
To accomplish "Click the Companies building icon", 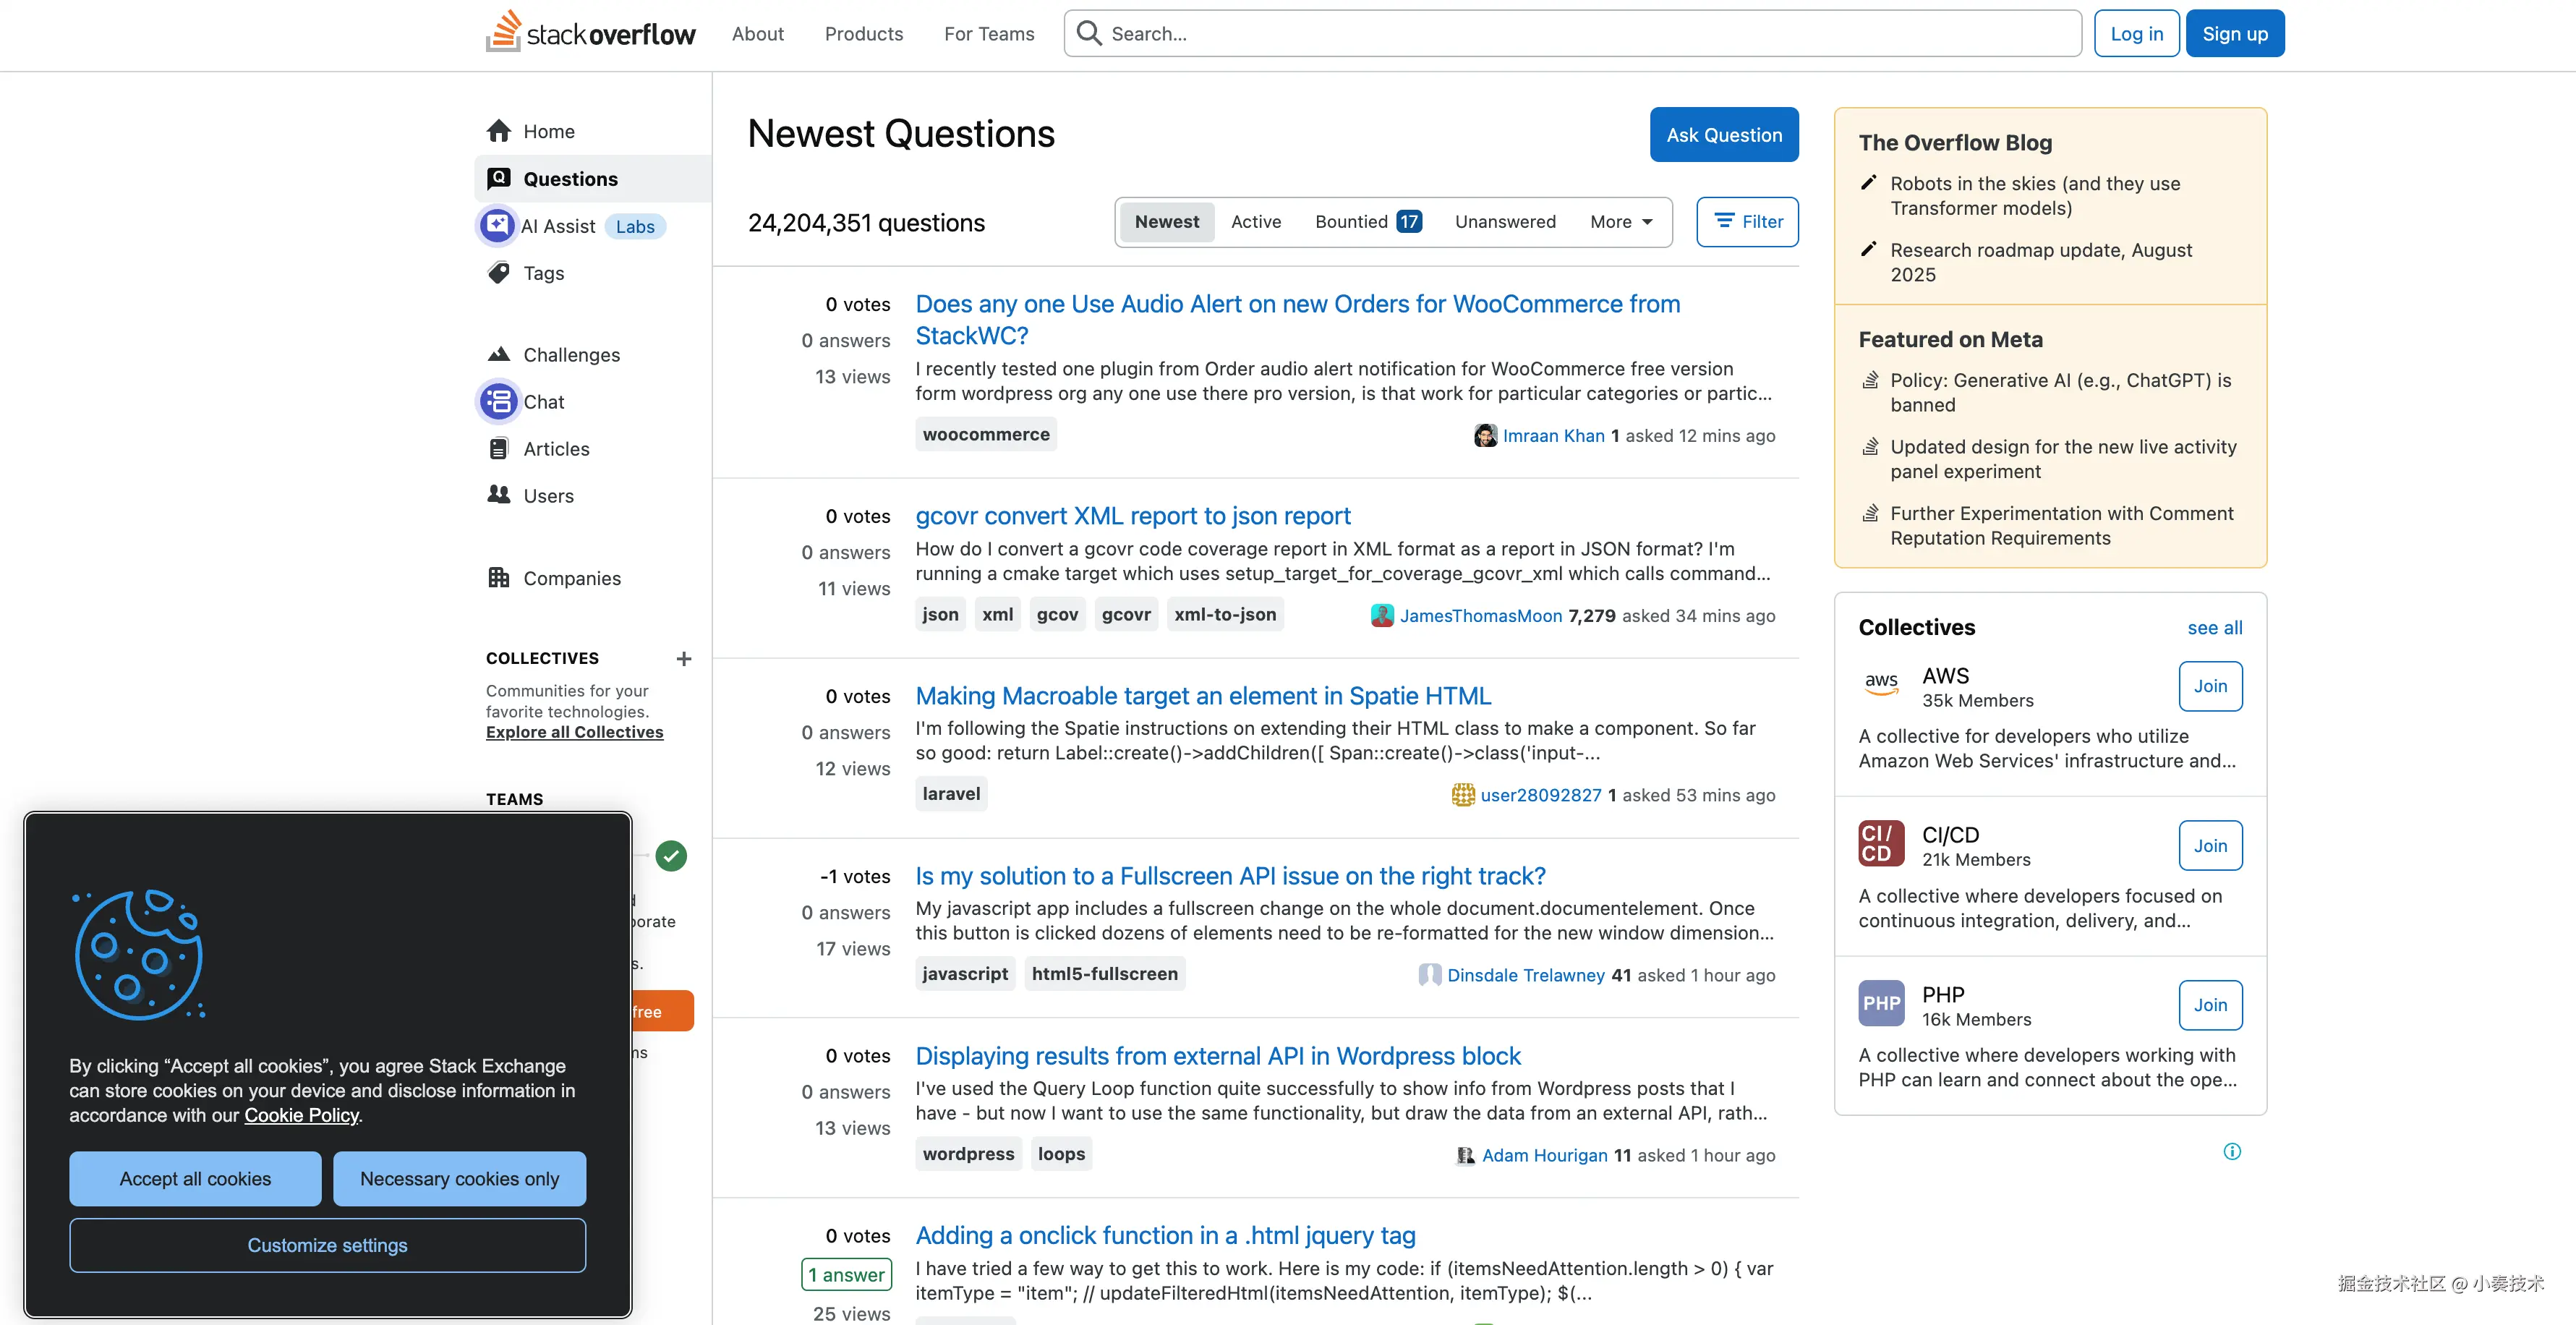I will [499, 578].
